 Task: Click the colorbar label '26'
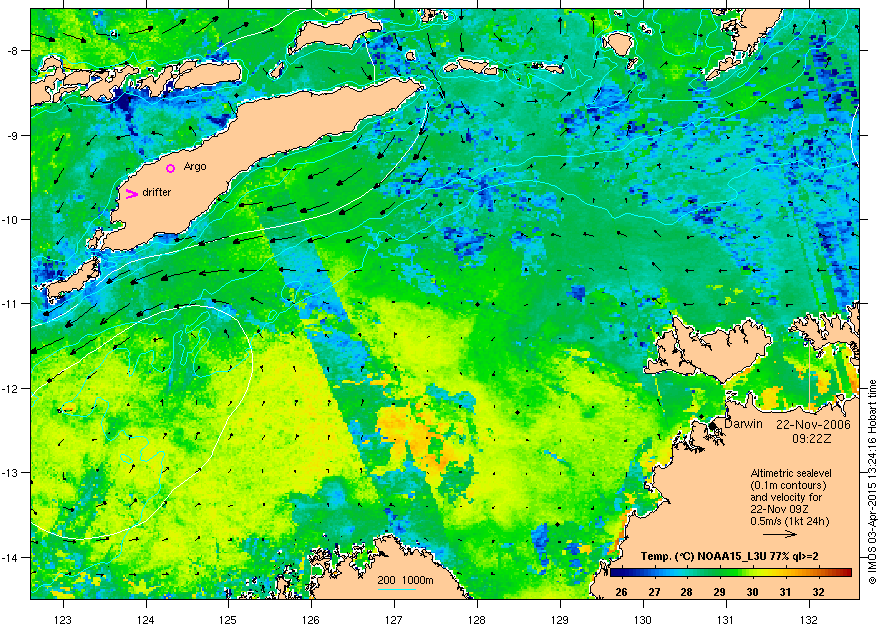(x=621, y=592)
